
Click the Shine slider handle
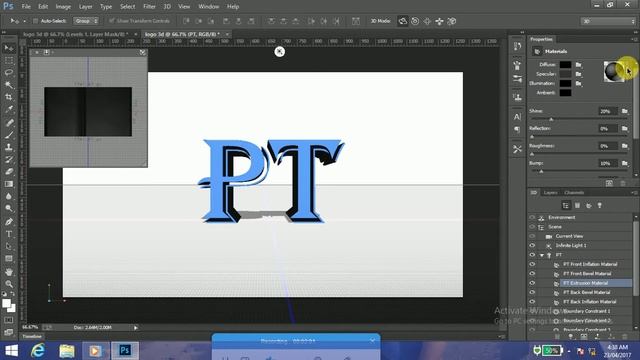[551, 119]
